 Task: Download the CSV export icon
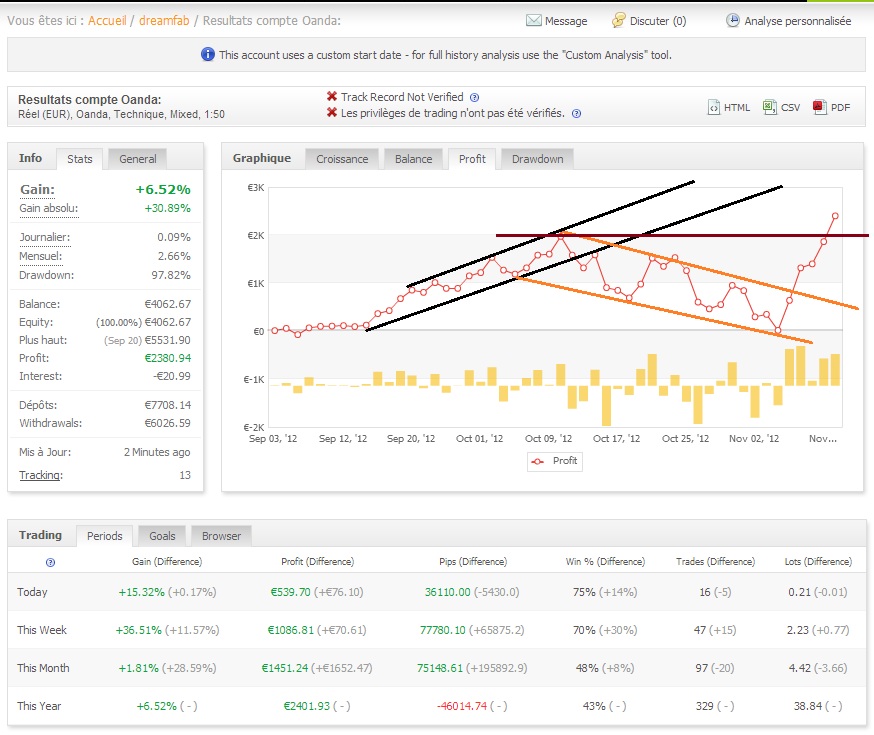(770, 107)
